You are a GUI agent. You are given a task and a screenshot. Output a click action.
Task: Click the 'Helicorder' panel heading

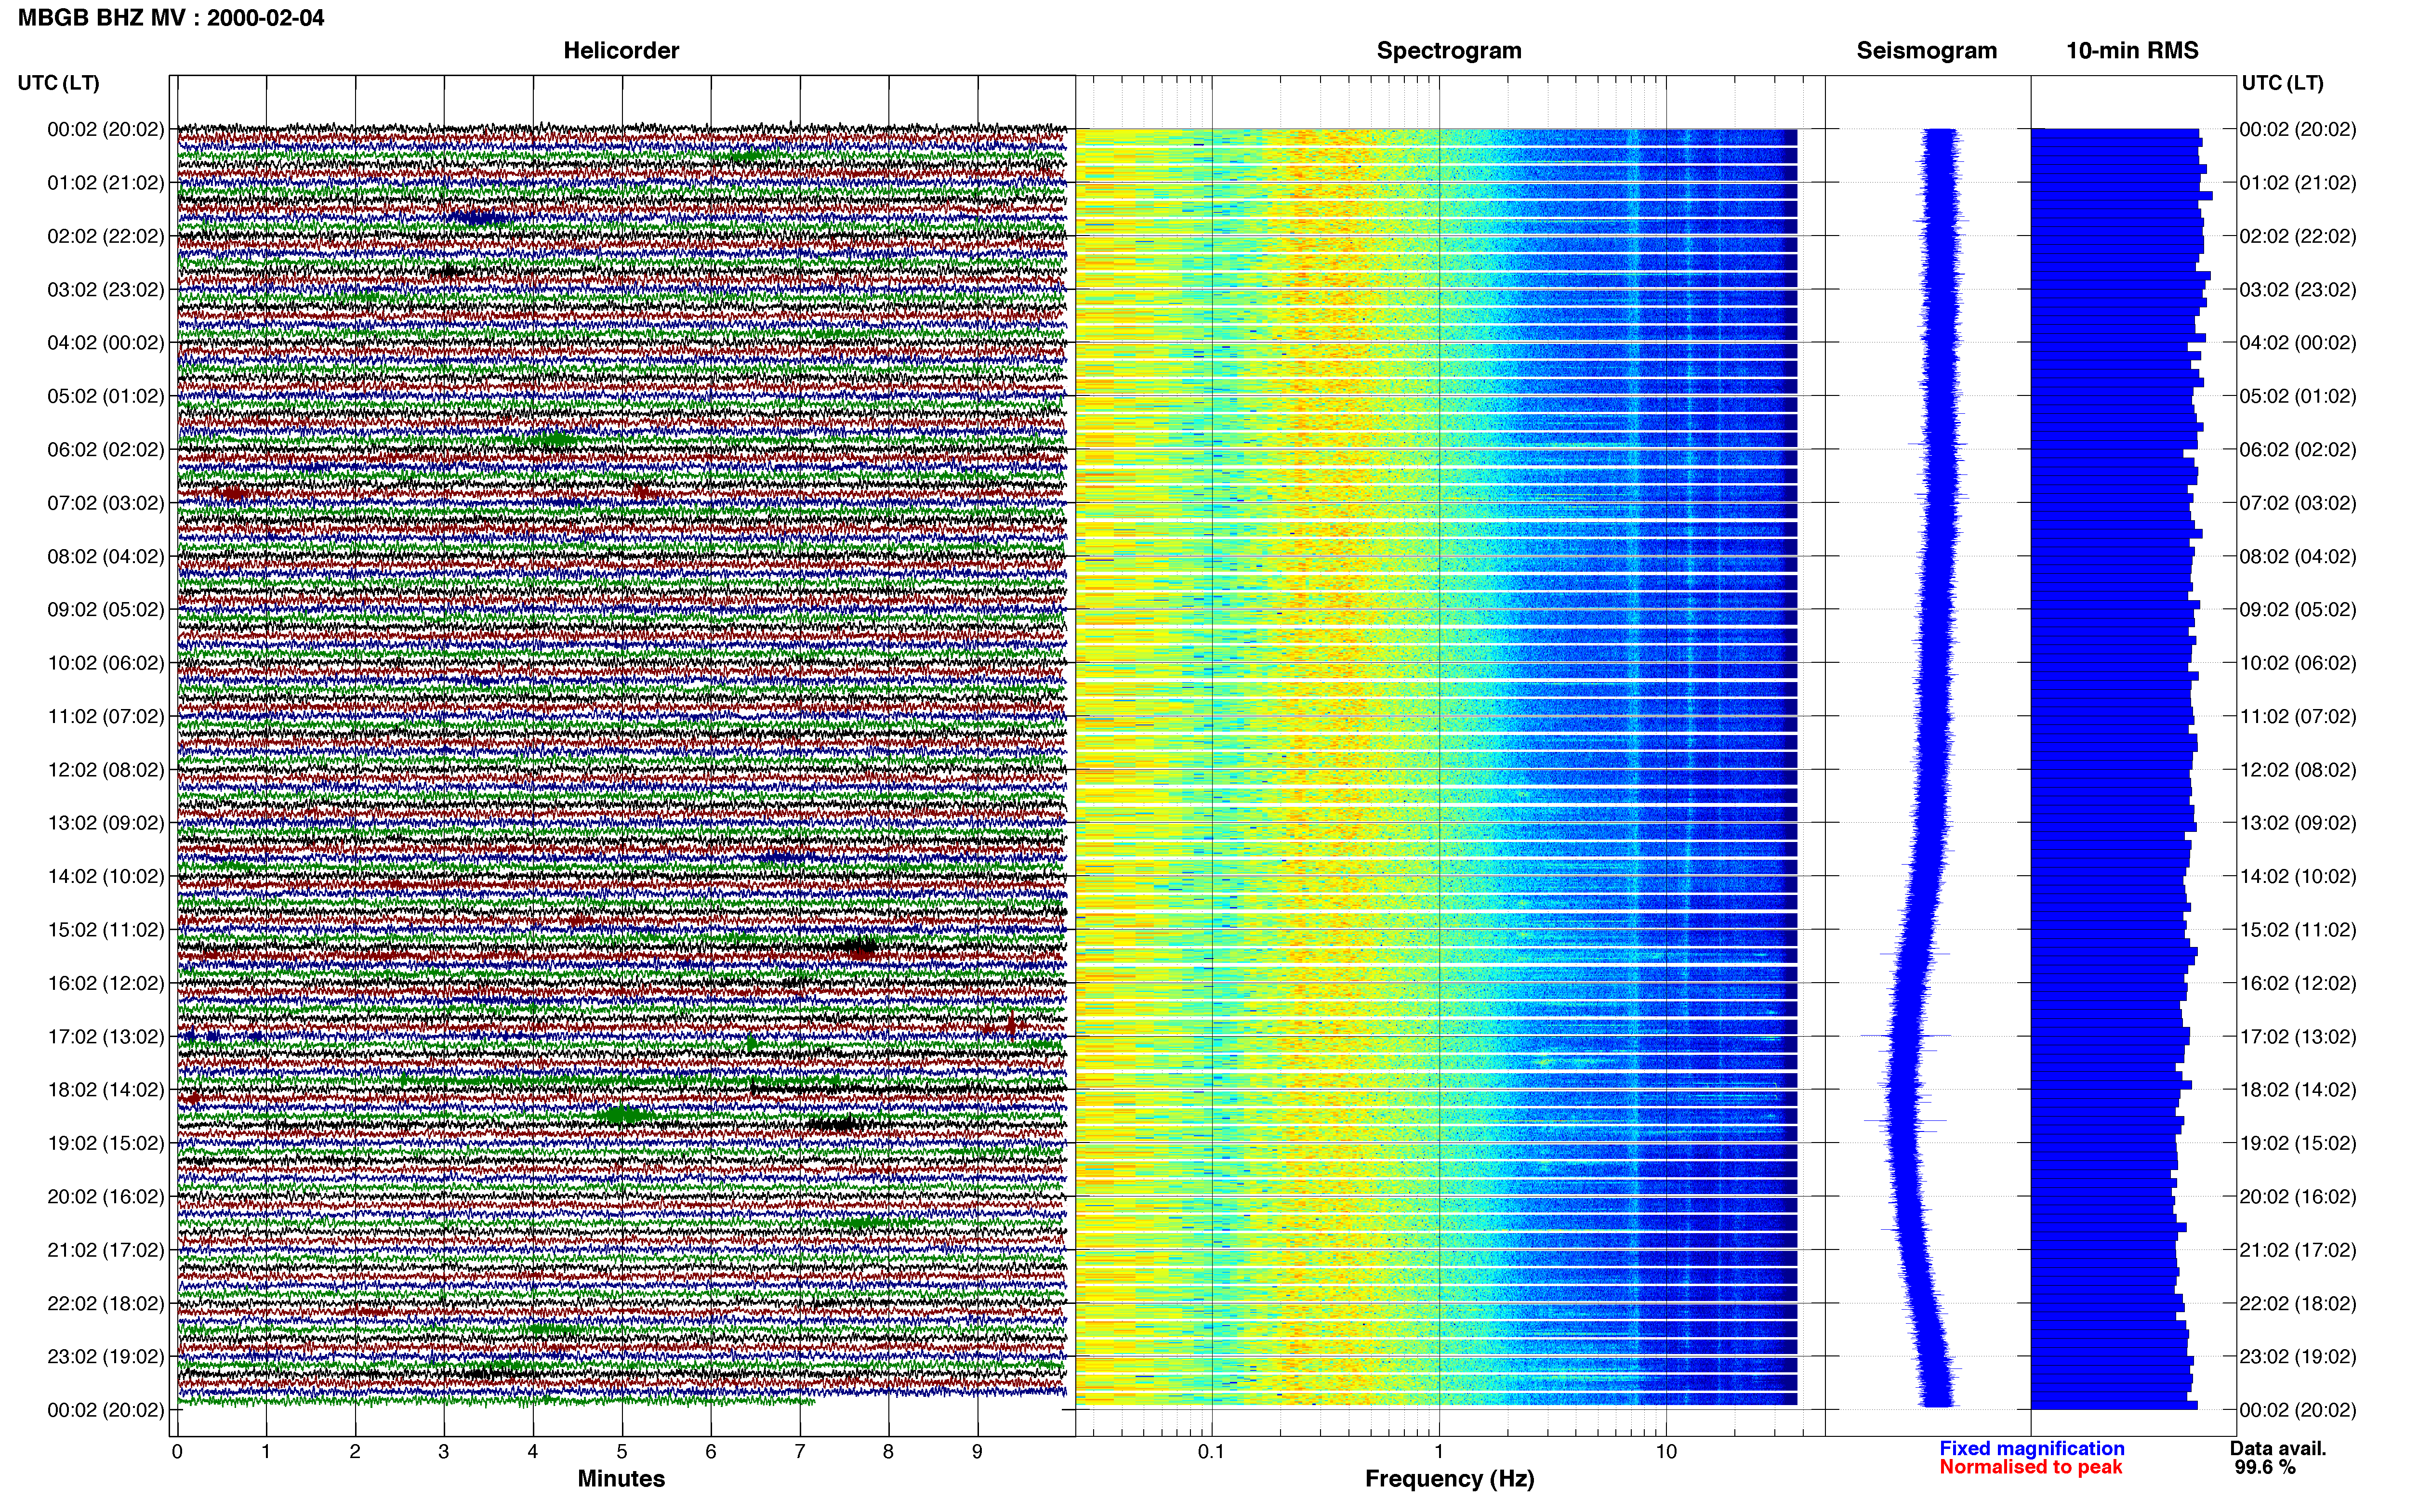click(621, 51)
